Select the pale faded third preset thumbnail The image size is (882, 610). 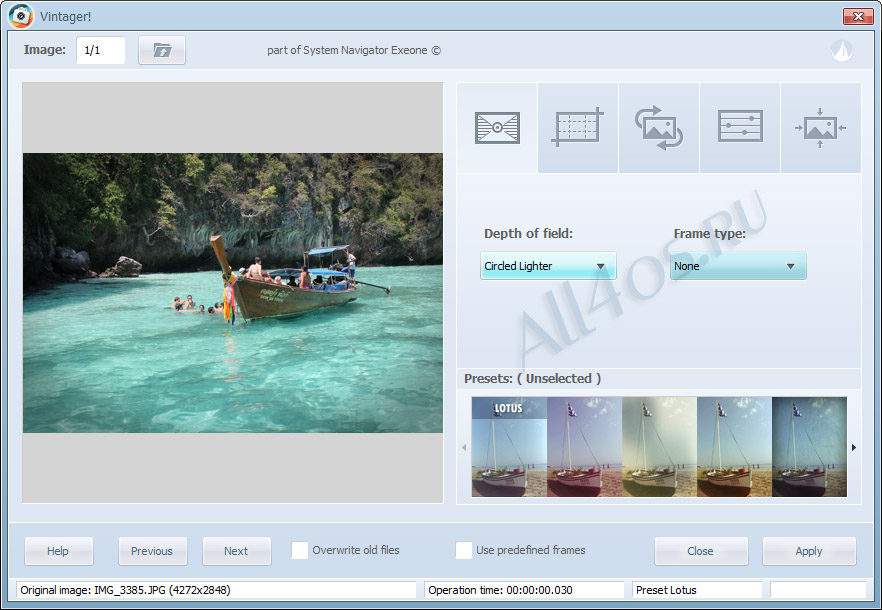659,447
